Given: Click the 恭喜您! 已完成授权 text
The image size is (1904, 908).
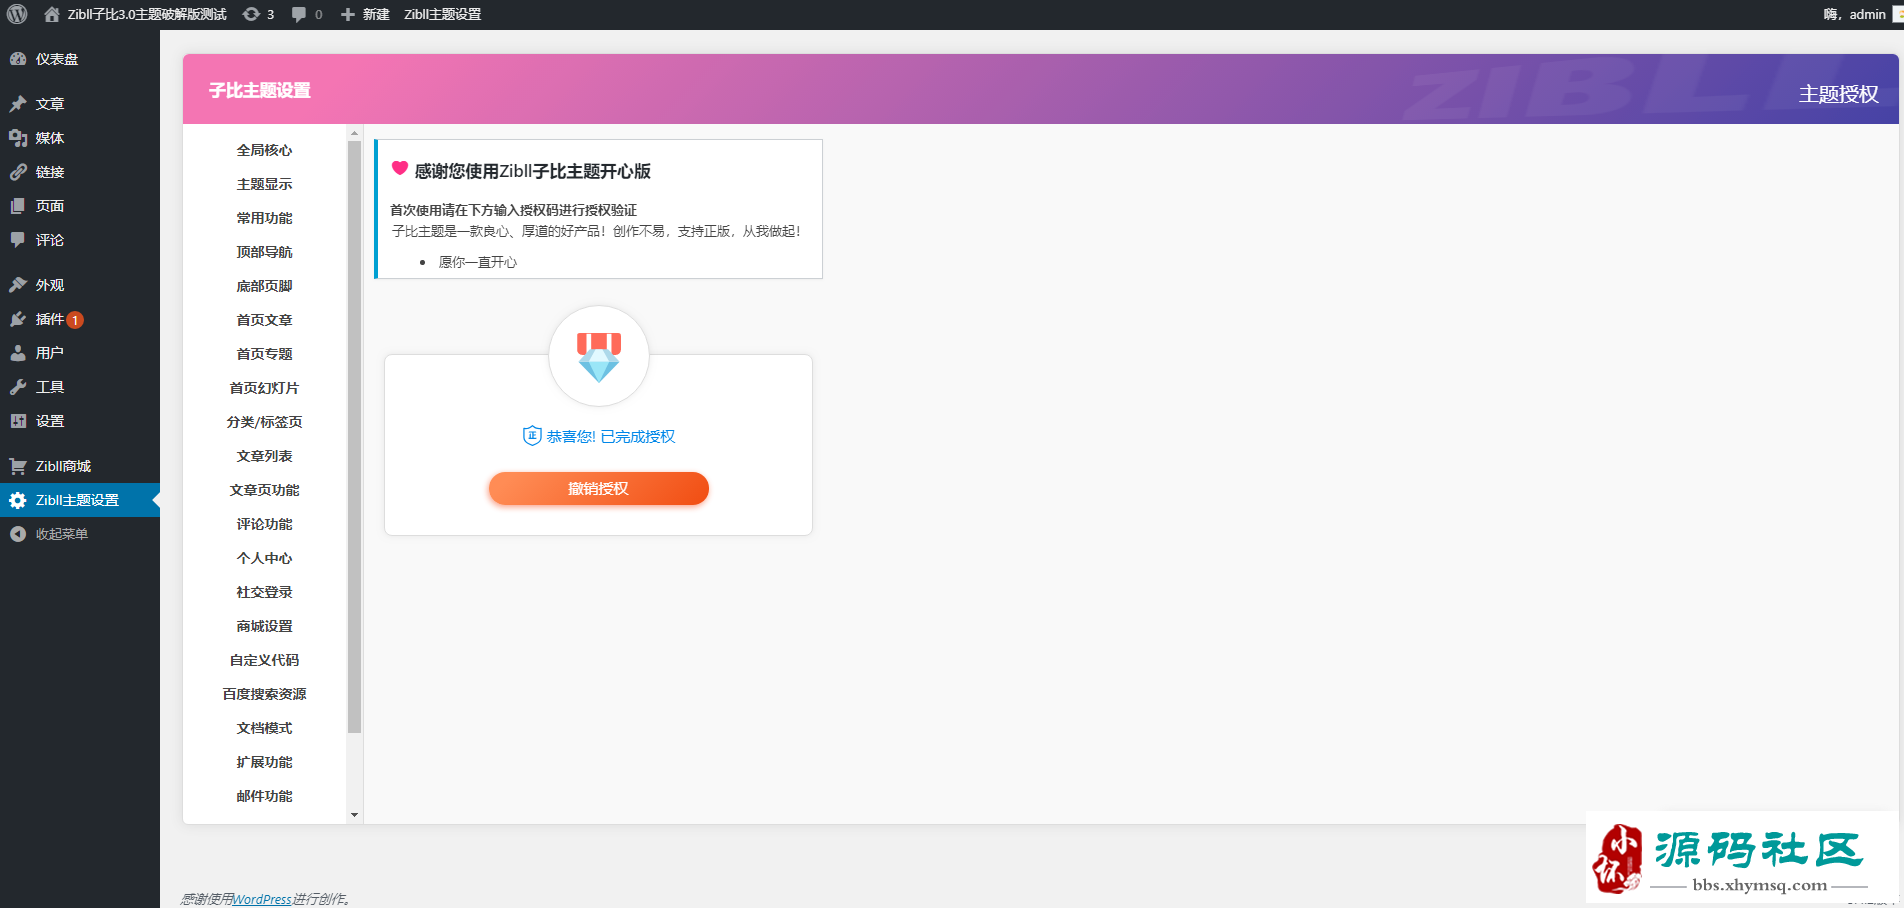Looking at the screenshot, I should [x=611, y=436].
